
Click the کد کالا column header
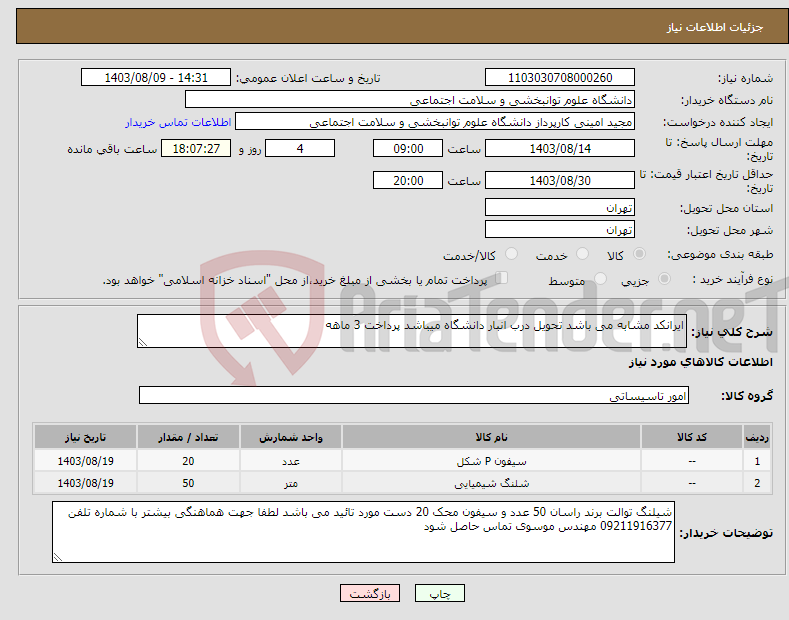coord(692,437)
